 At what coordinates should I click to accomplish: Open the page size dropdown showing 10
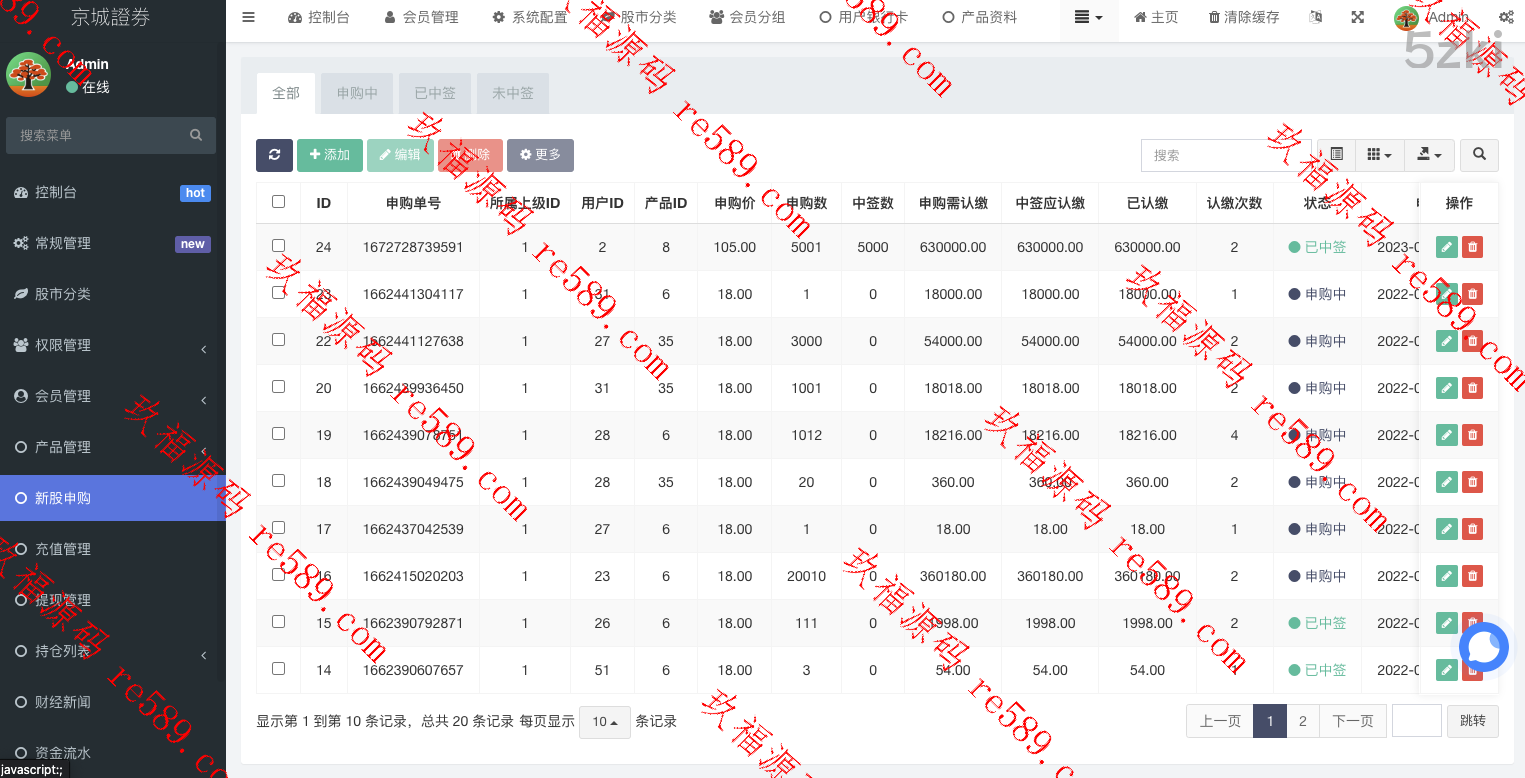click(604, 722)
